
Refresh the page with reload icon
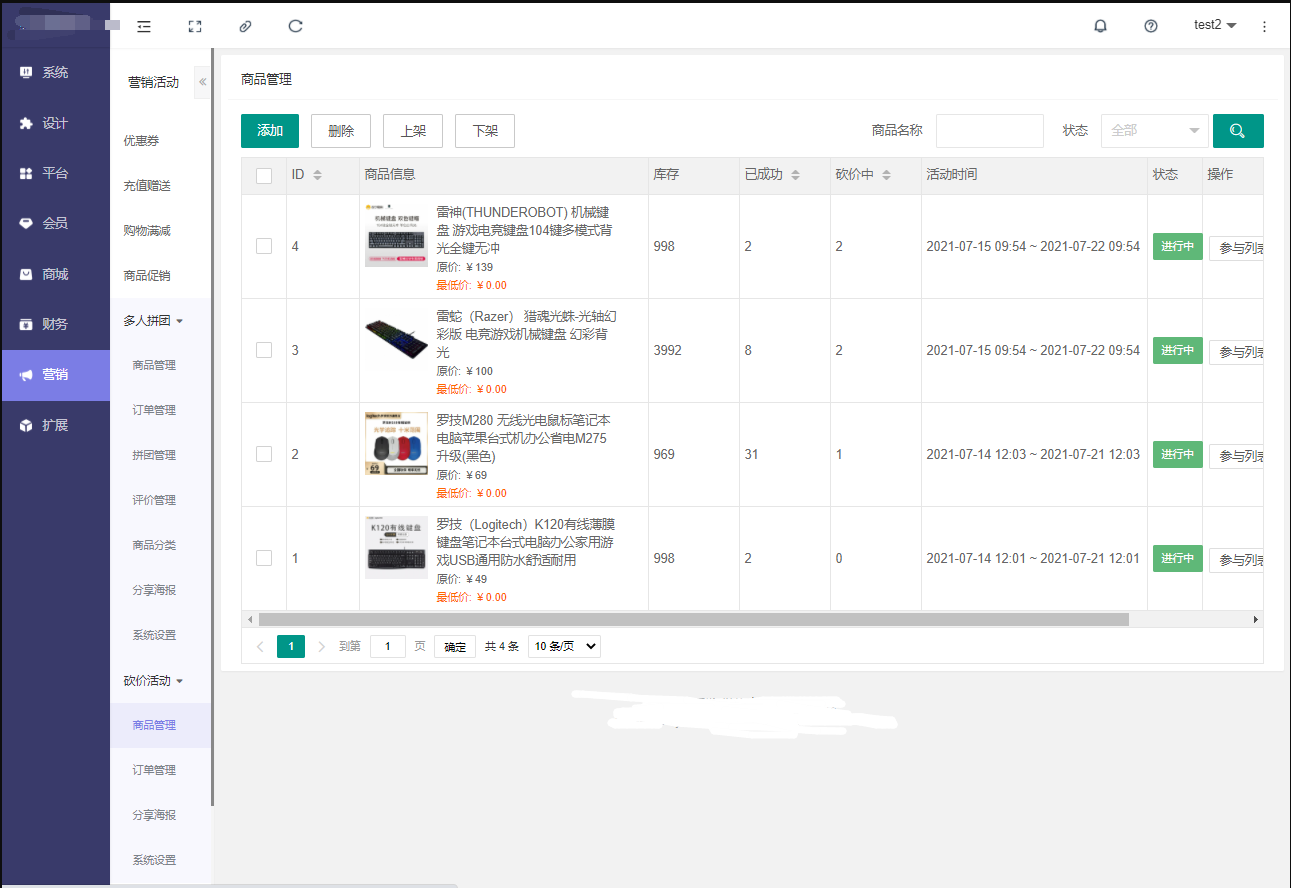pyautogui.click(x=295, y=26)
